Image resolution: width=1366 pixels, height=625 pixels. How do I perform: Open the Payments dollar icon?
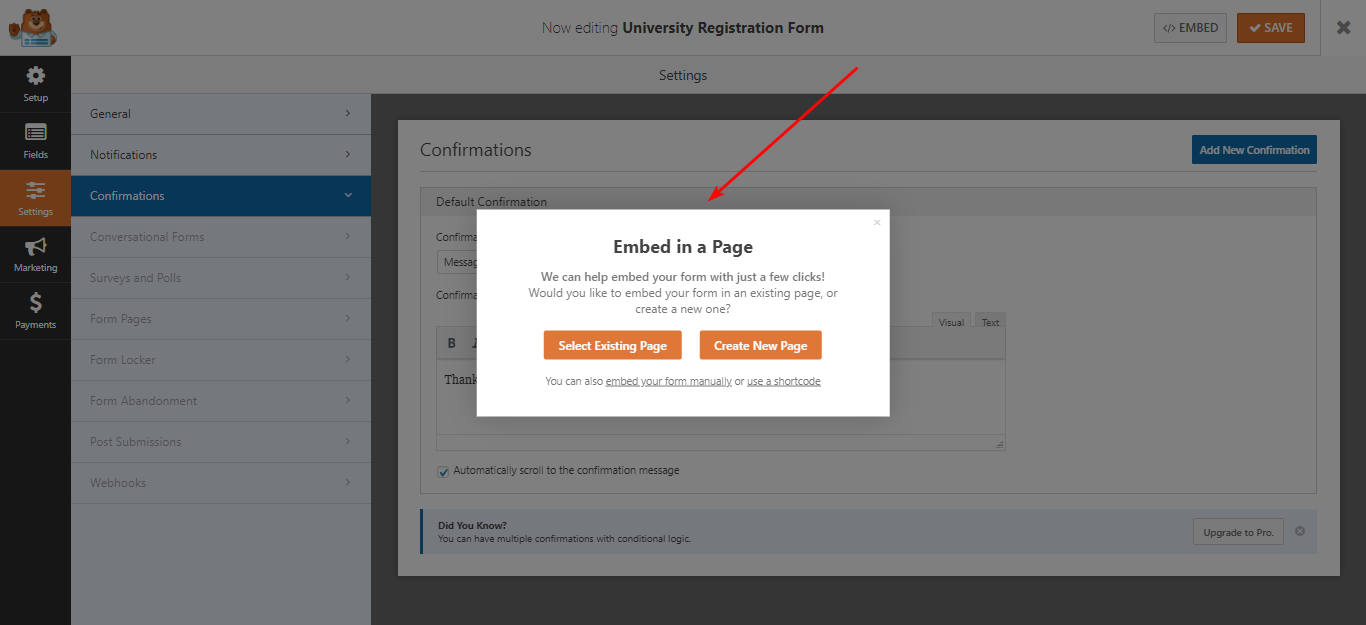point(35,304)
